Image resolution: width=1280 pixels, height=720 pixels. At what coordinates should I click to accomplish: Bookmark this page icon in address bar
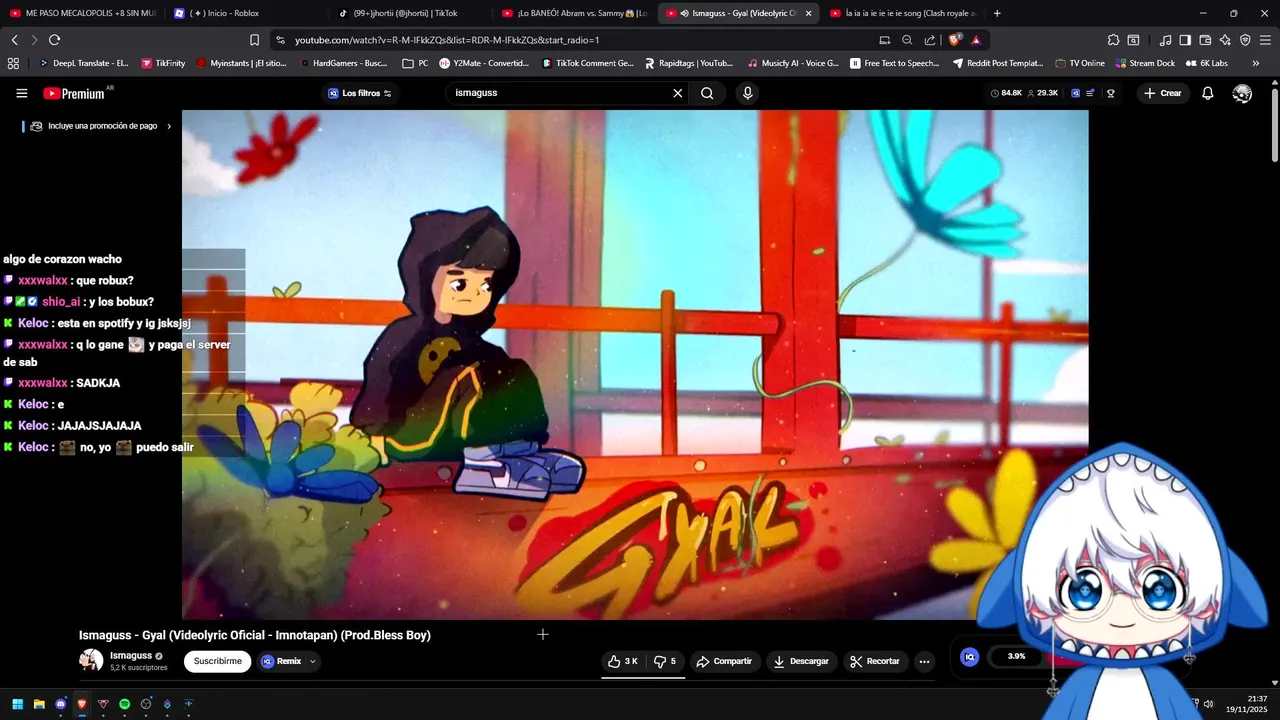[254, 40]
